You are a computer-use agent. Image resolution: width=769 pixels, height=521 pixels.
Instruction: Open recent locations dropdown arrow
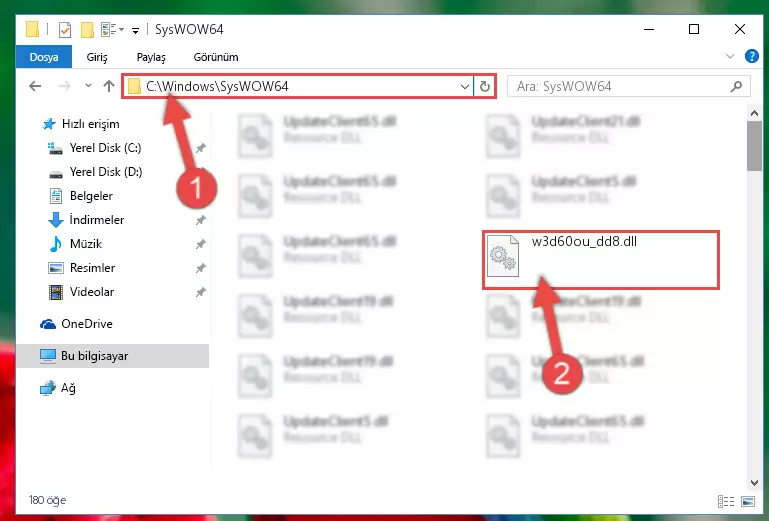click(x=88, y=86)
